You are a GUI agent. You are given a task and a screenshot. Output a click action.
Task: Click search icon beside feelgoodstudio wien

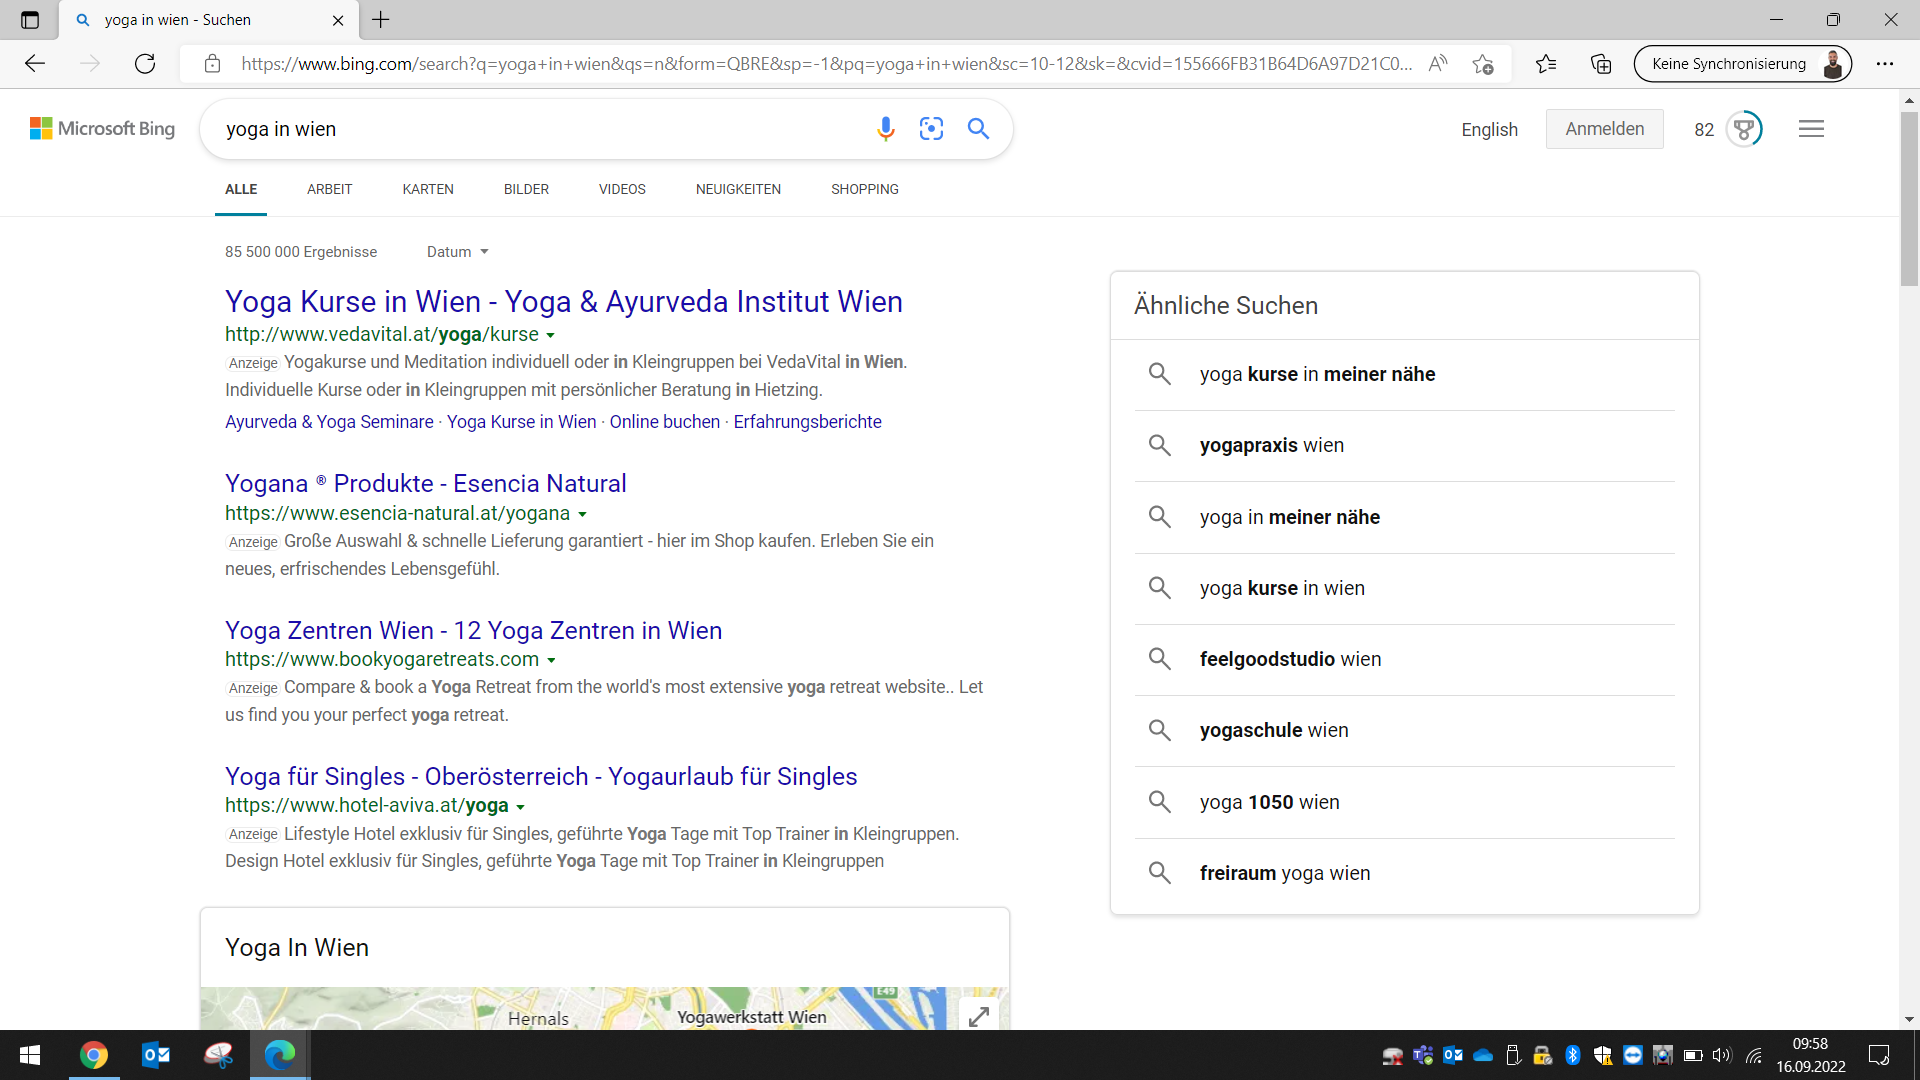coord(1160,659)
